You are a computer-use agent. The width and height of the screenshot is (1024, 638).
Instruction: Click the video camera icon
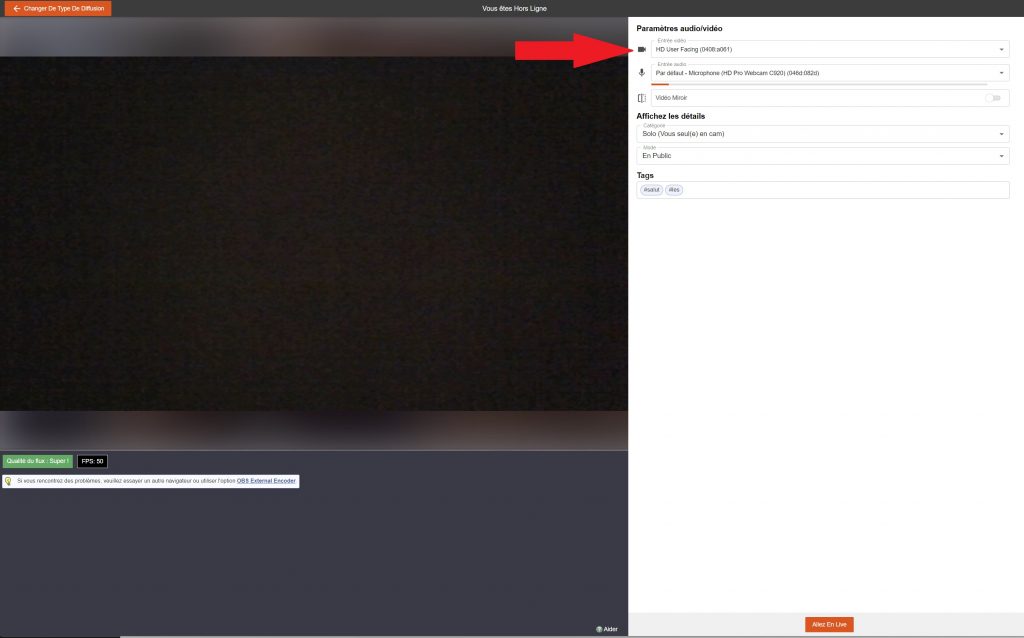tap(642, 49)
